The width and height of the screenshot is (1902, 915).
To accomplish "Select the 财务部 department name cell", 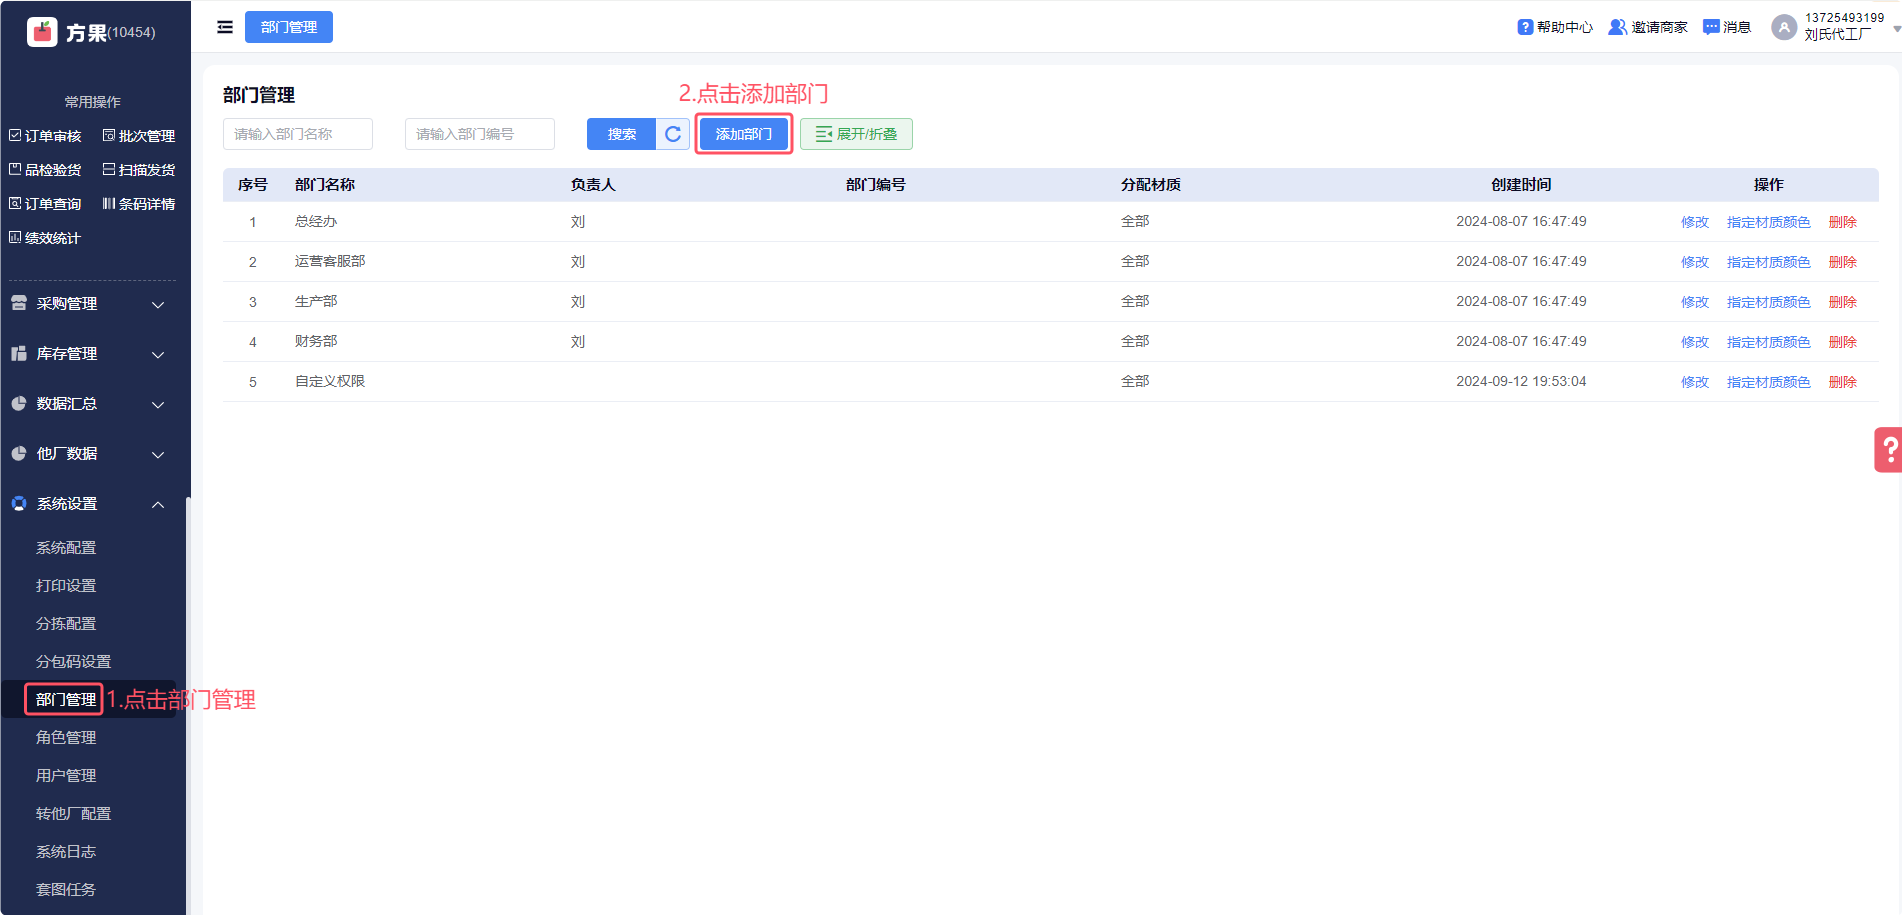I will click(316, 342).
